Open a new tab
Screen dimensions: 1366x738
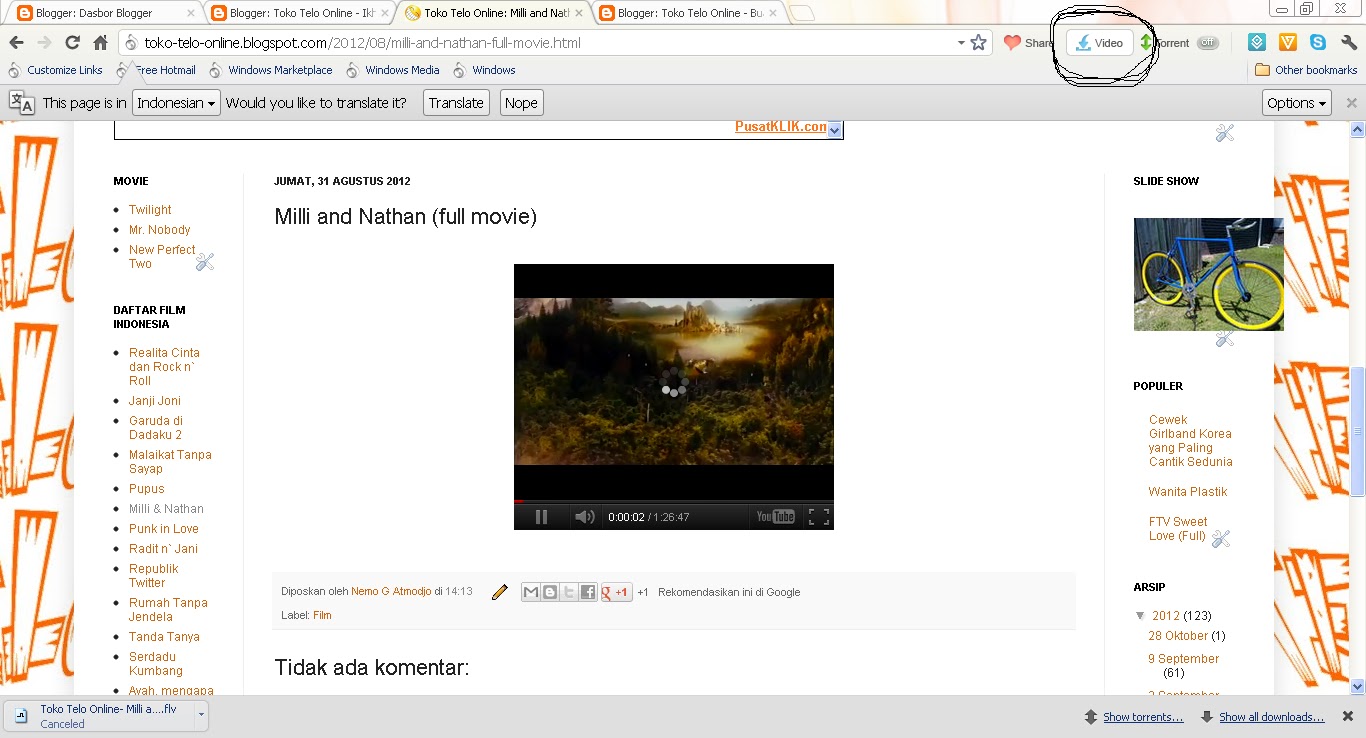pyautogui.click(x=802, y=13)
